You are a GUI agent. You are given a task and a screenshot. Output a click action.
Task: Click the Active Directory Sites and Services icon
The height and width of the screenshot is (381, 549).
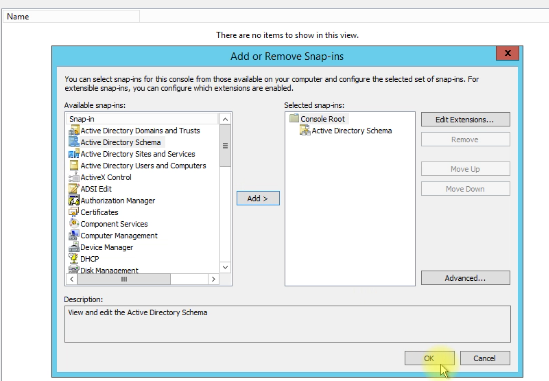point(74,154)
